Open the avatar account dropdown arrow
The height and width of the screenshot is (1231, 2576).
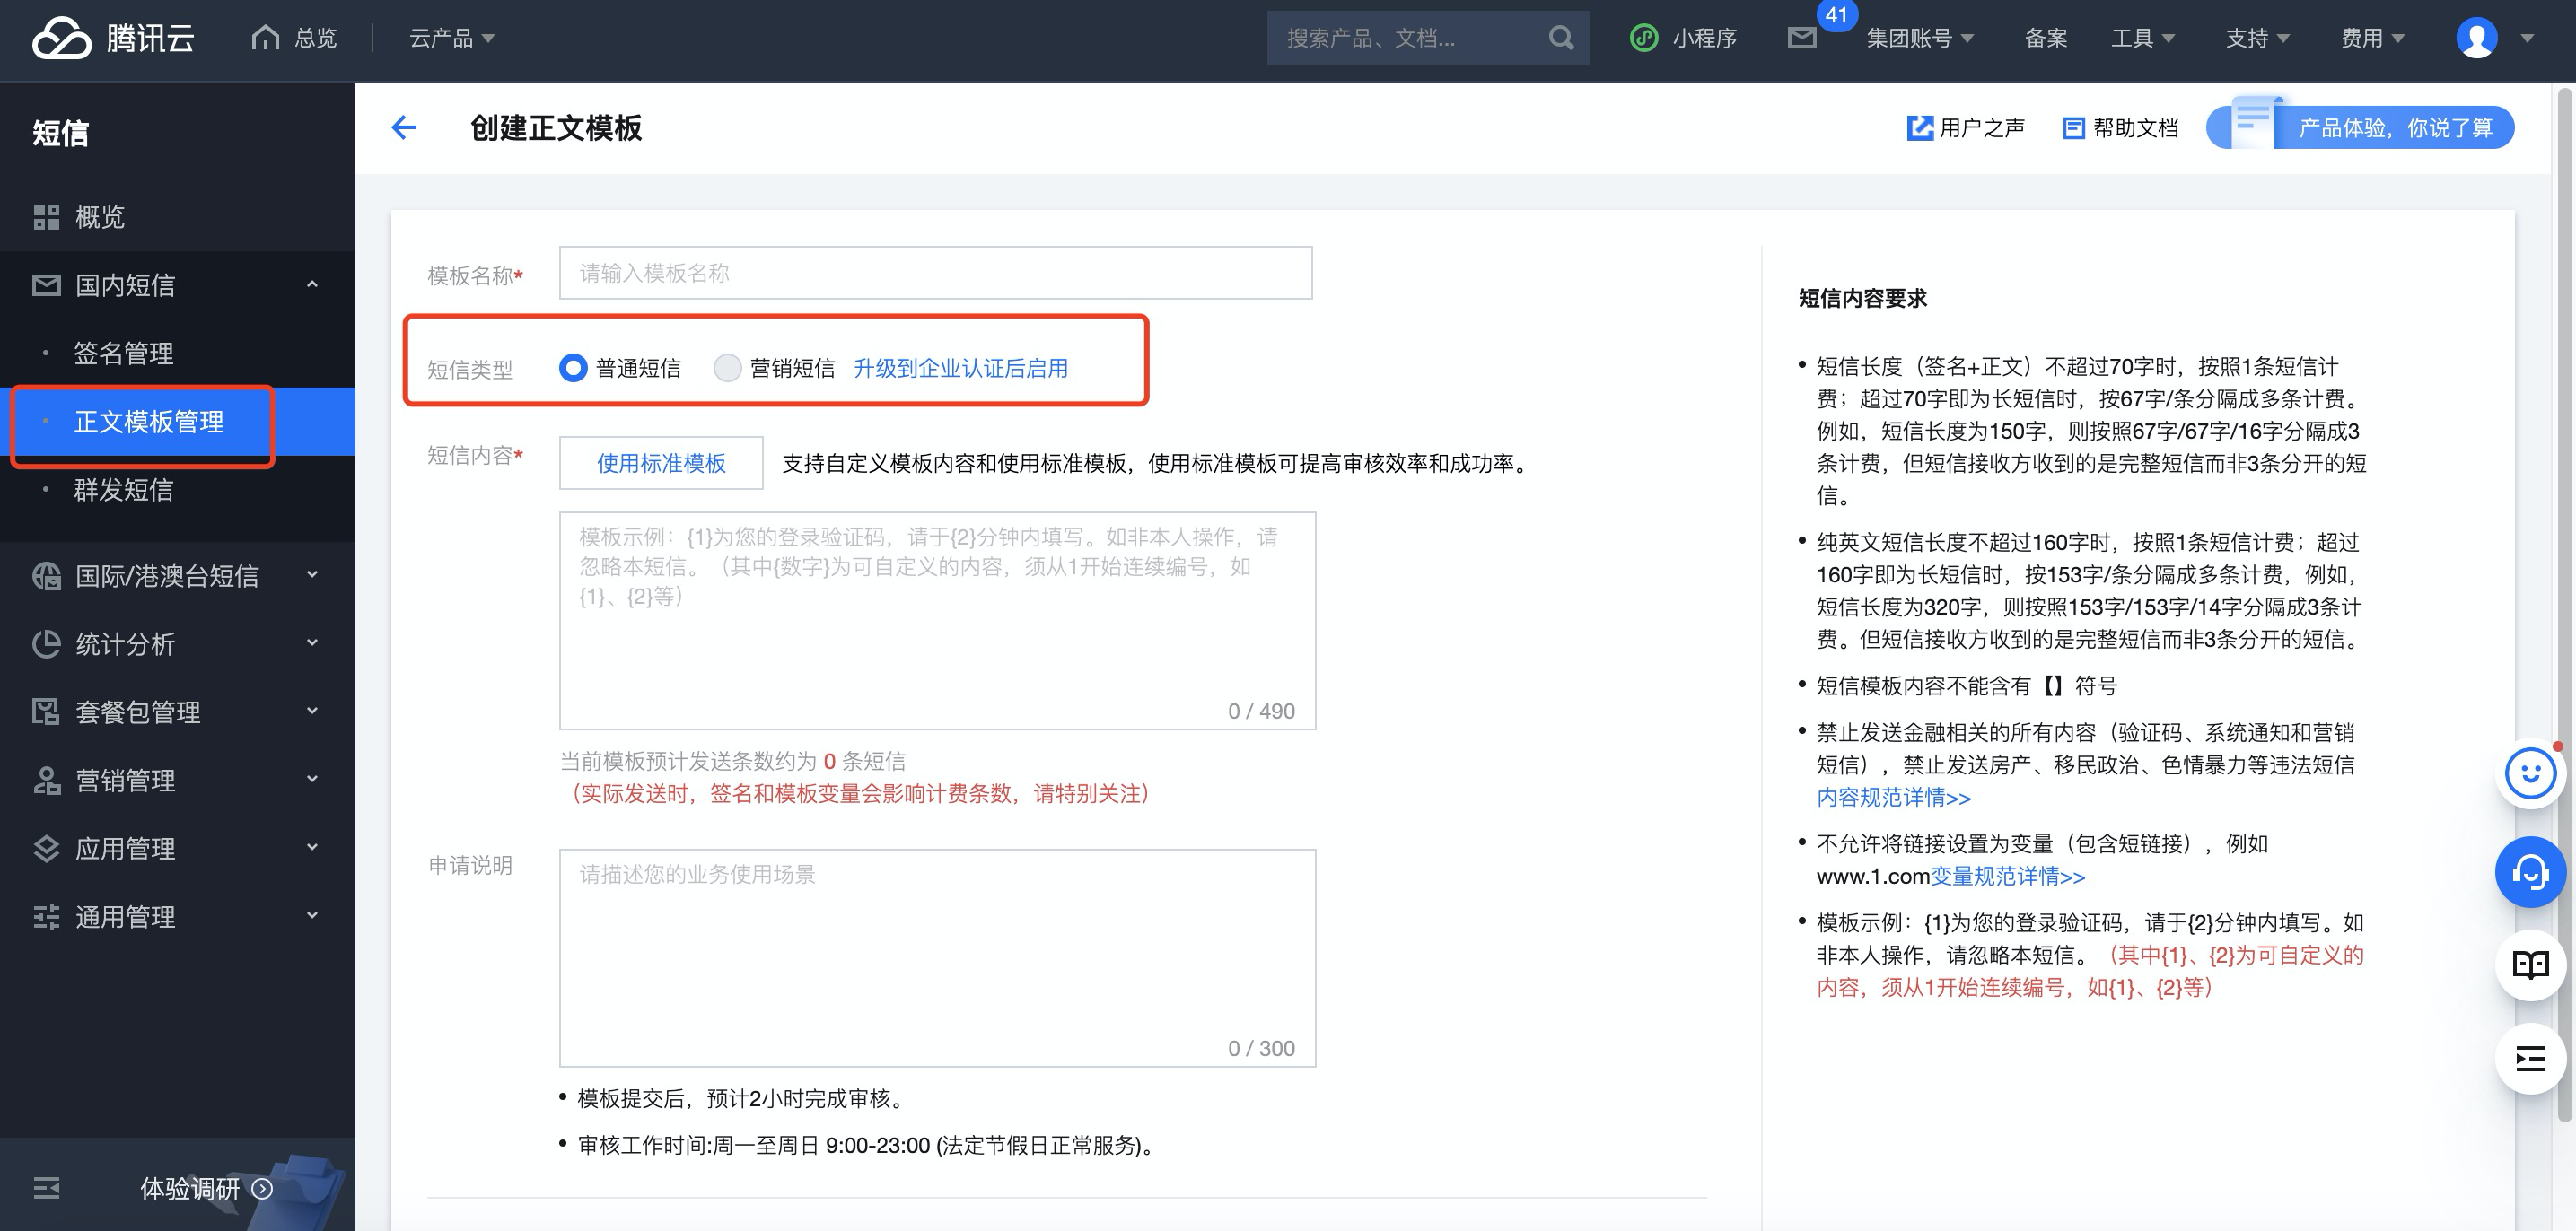pyautogui.click(x=2527, y=39)
